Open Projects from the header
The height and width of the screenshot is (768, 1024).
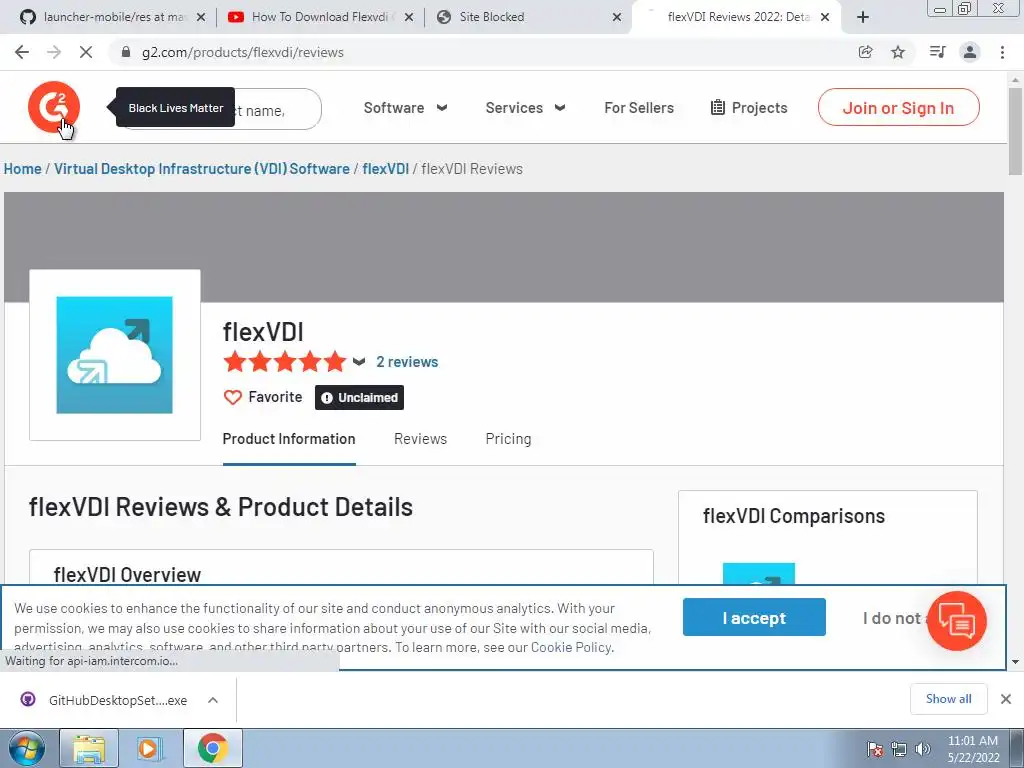pos(749,108)
